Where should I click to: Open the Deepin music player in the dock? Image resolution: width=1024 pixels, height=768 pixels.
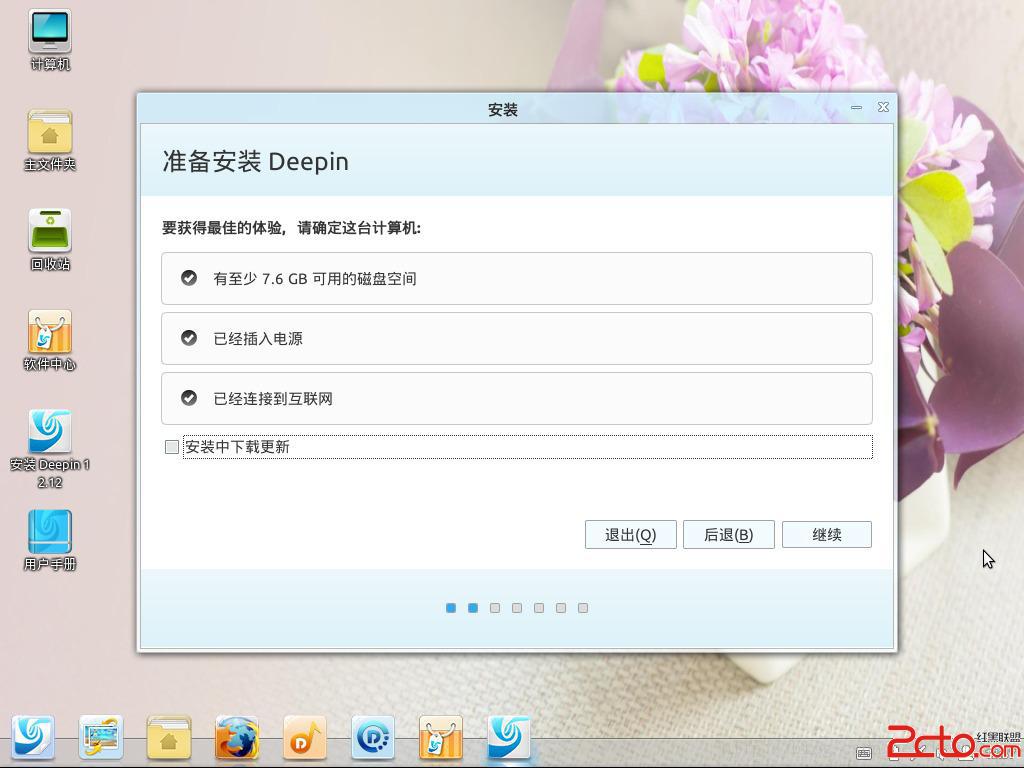click(x=304, y=737)
